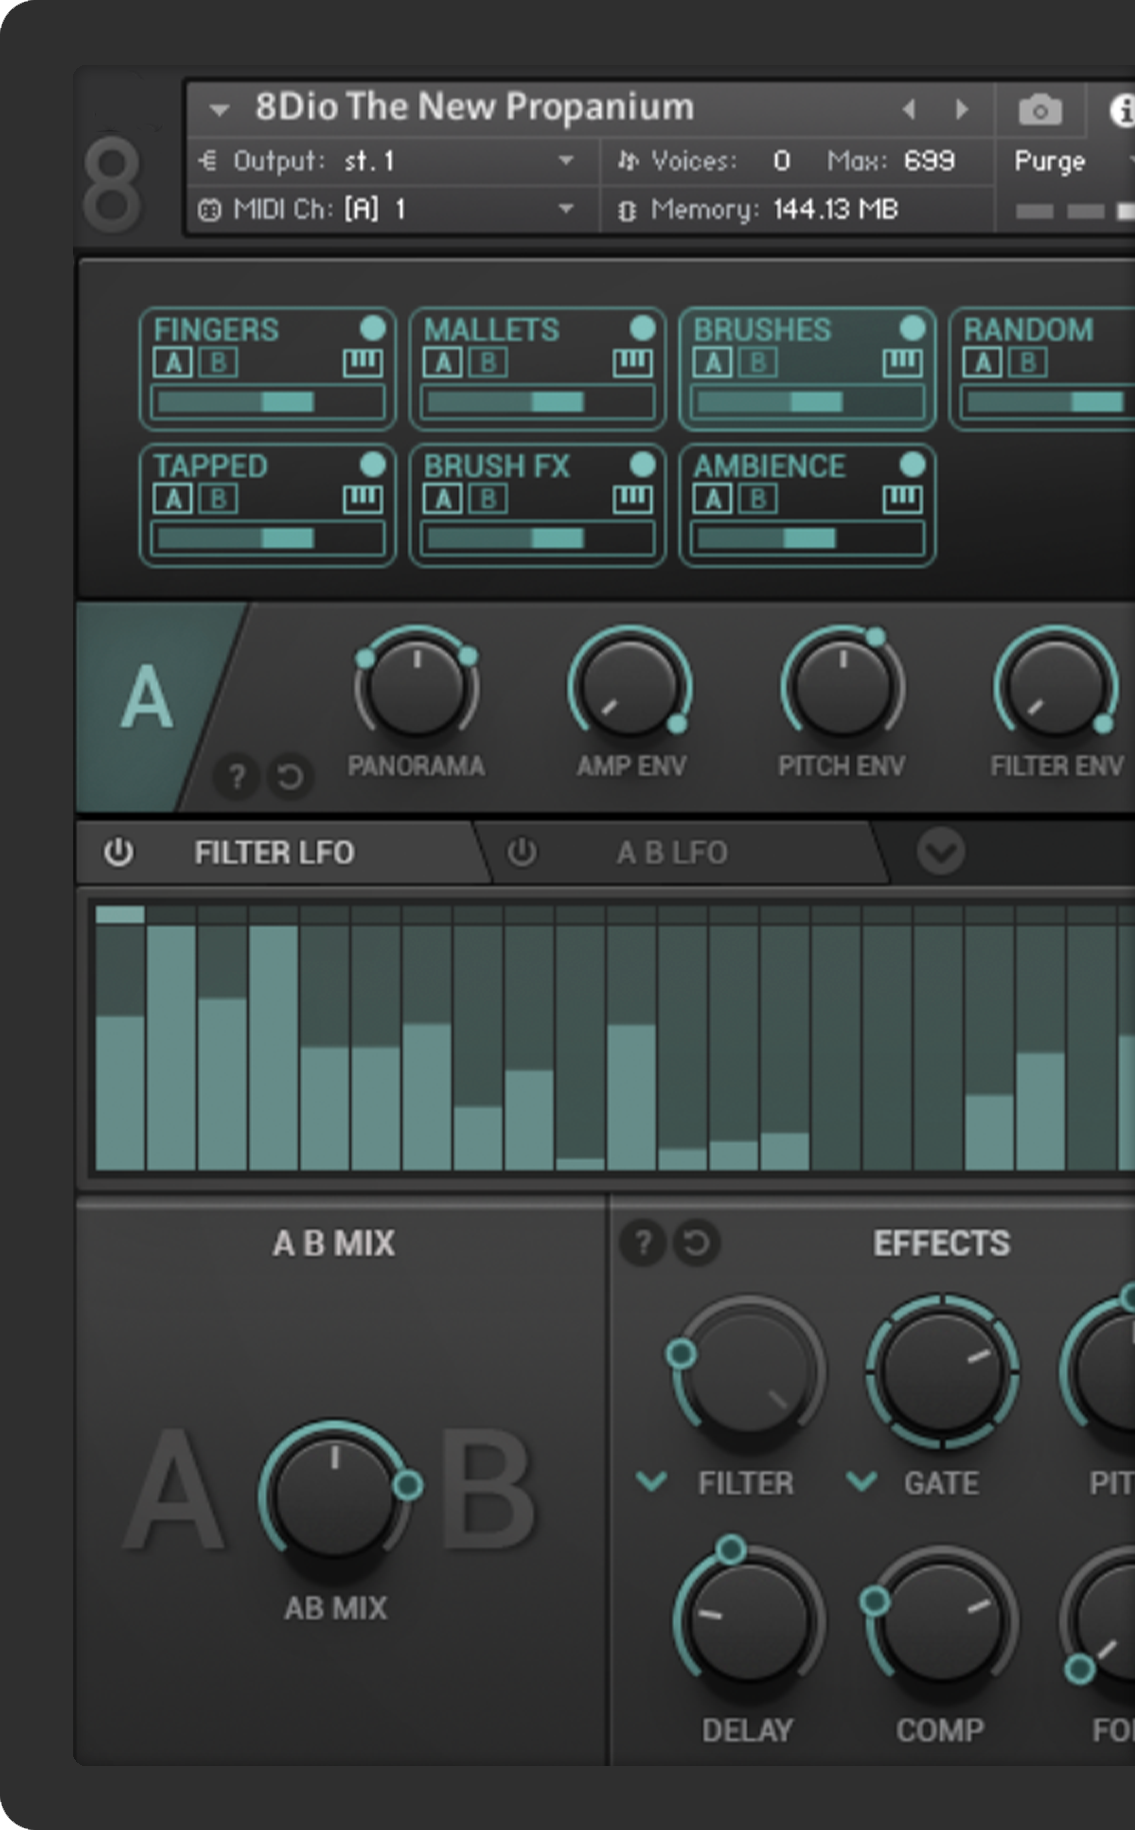Go to the next preset arrow
The height and width of the screenshot is (1830, 1135).
point(962,109)
